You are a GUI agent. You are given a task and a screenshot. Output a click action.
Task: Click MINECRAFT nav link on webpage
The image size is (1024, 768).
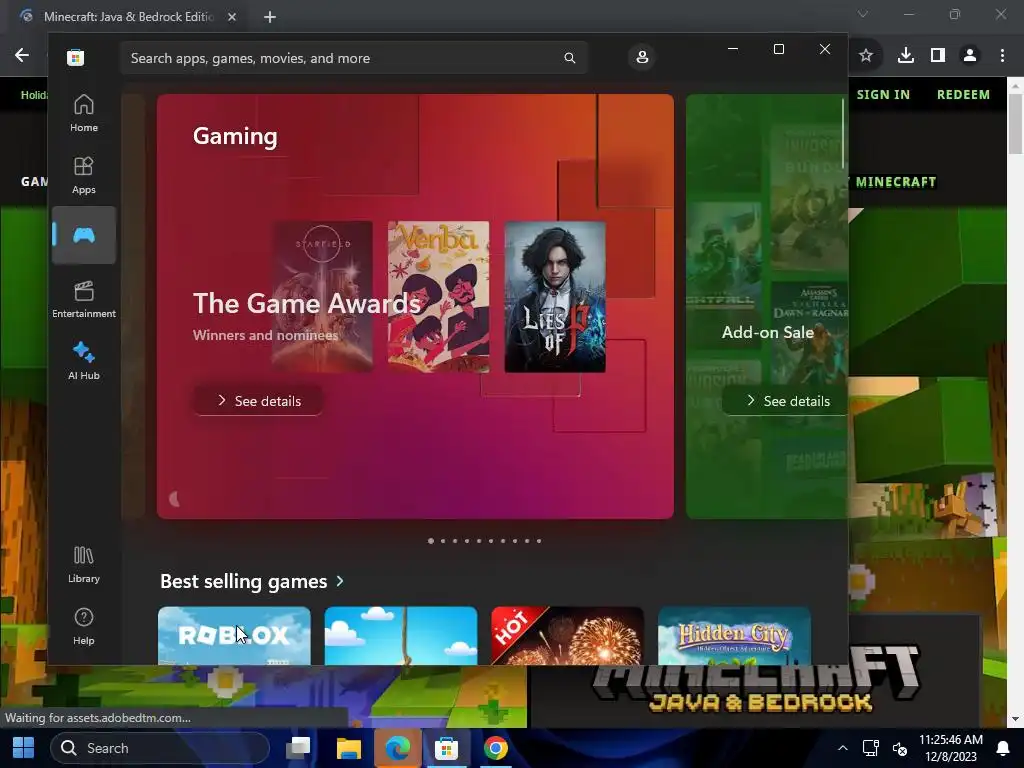click(x=896, y=182)
